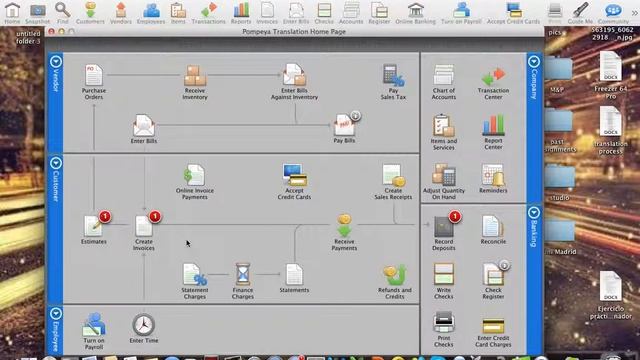Open Online Banking from the toolbar
640x360 pixels.
pyautogui.click(x=416, y=13)
